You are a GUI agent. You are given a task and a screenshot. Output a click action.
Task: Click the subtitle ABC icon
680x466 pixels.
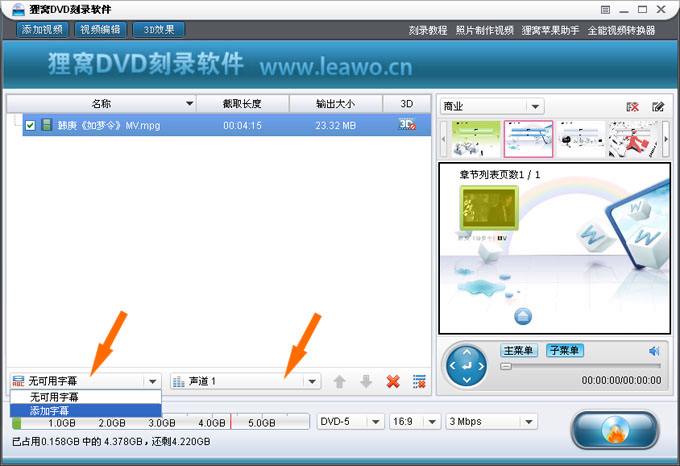point(18,381)
